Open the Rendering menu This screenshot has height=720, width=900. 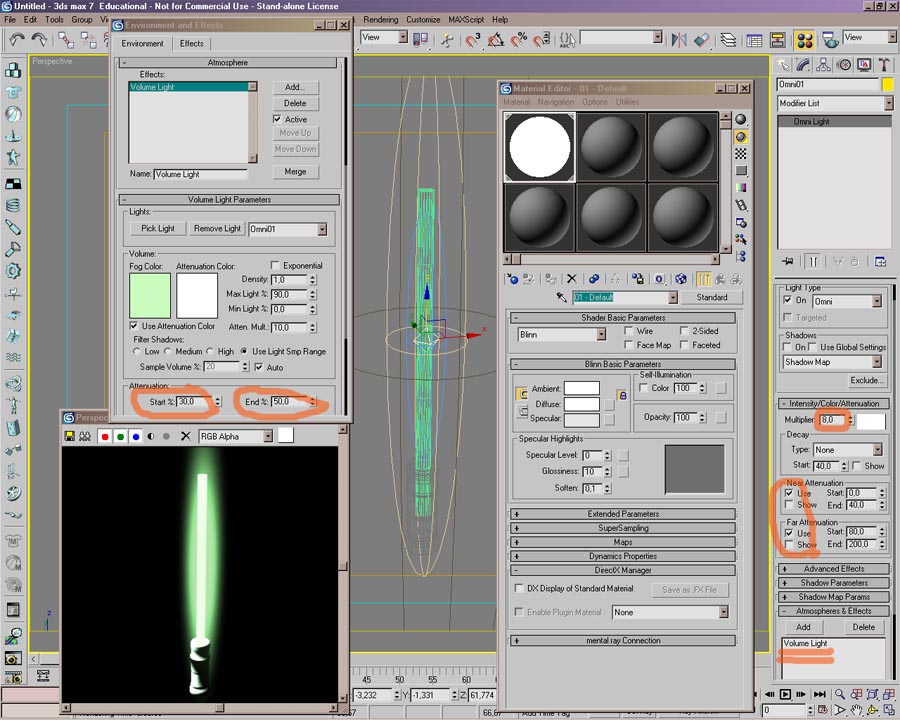coord(381,20)
